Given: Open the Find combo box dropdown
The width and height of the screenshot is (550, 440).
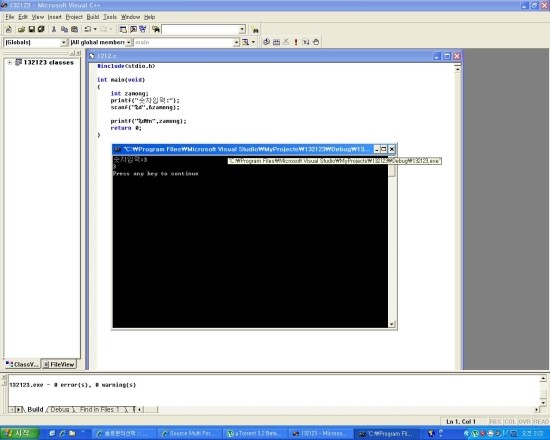Looking at the screenshot, I should (242, 29).
